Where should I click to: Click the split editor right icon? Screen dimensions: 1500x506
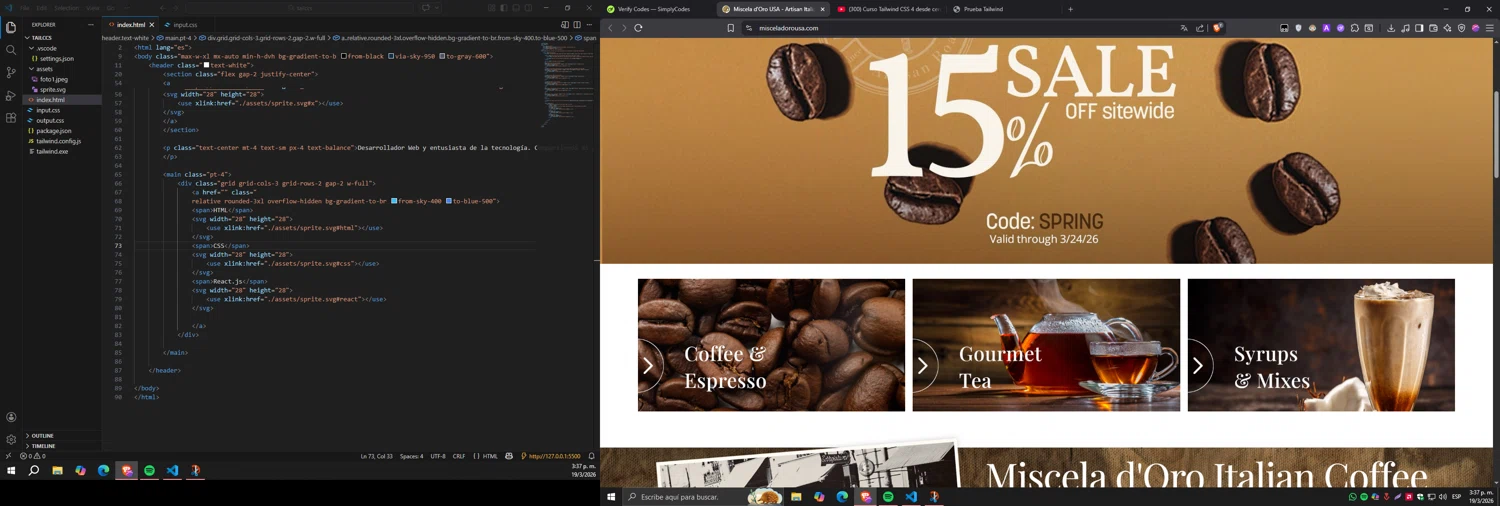[x=577, y=24]
